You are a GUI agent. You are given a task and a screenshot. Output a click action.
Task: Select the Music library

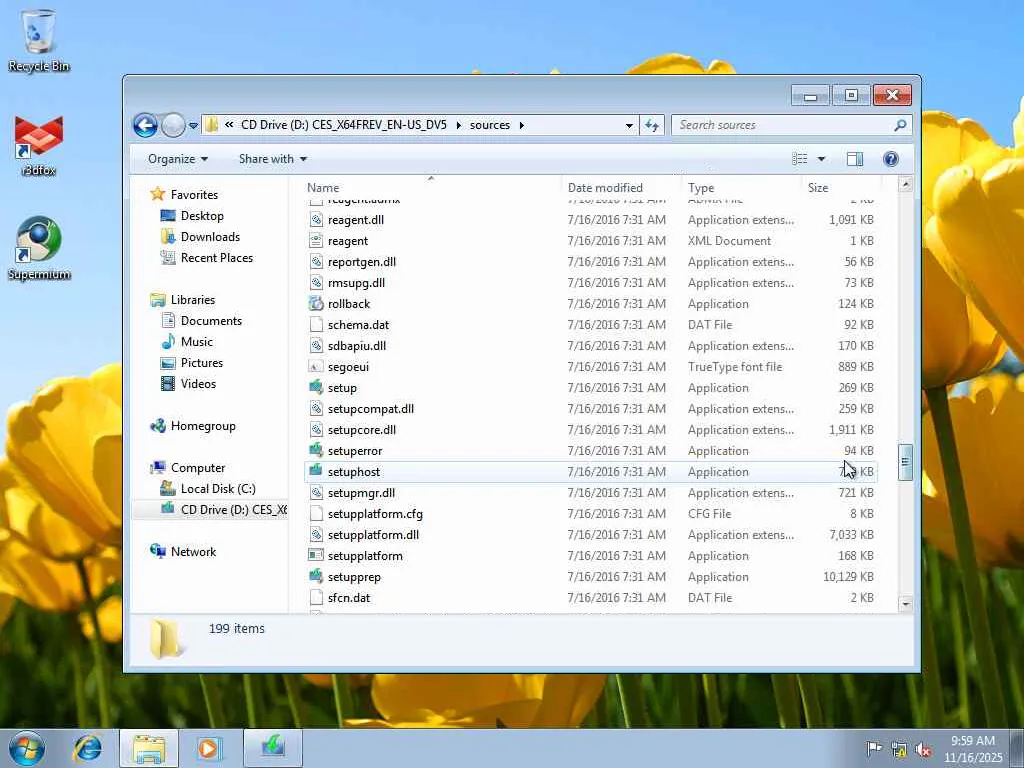coord(187,342)
